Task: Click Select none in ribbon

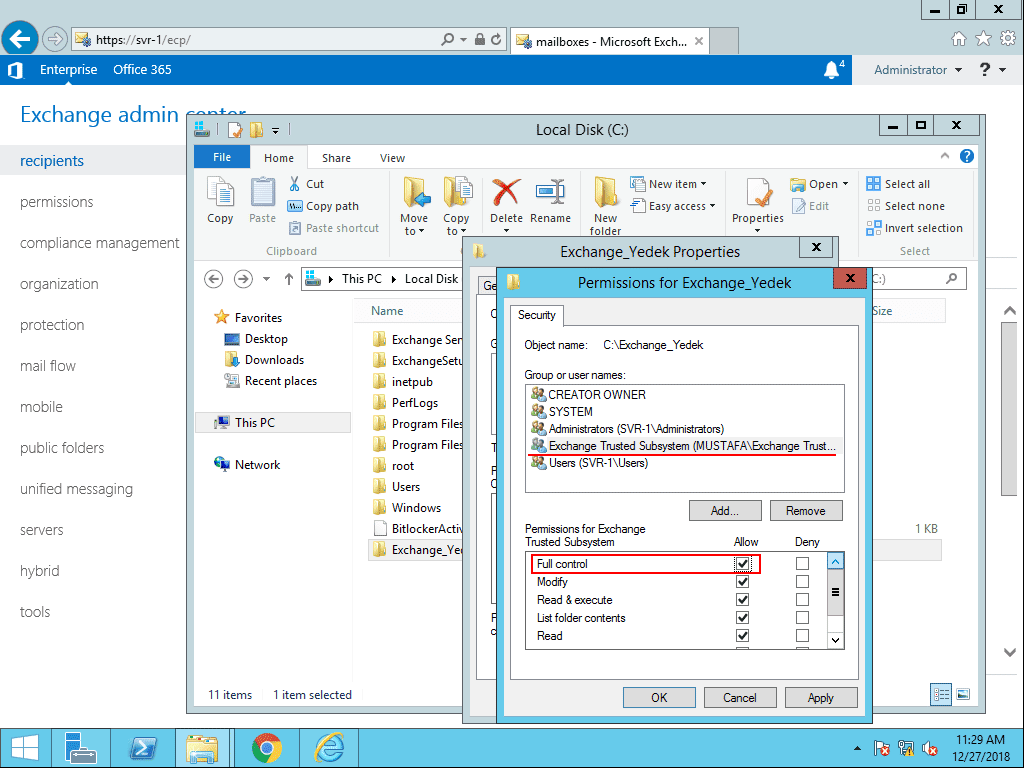Action: point(906,206)
